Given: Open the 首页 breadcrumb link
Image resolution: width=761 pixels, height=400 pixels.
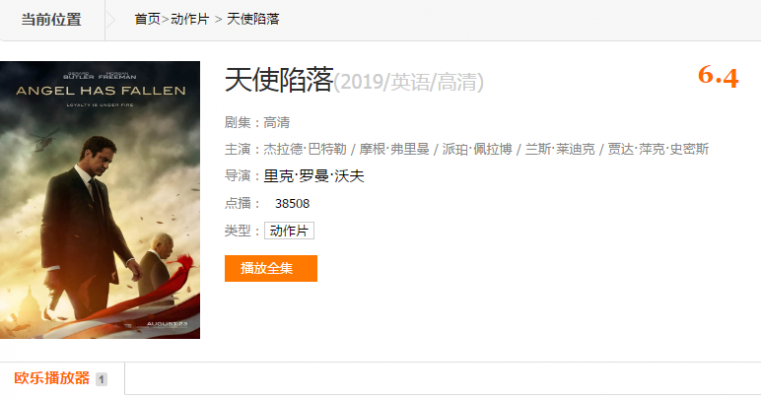Looking at the screenshot, I should pyautogui.click(x=148, y=19).
